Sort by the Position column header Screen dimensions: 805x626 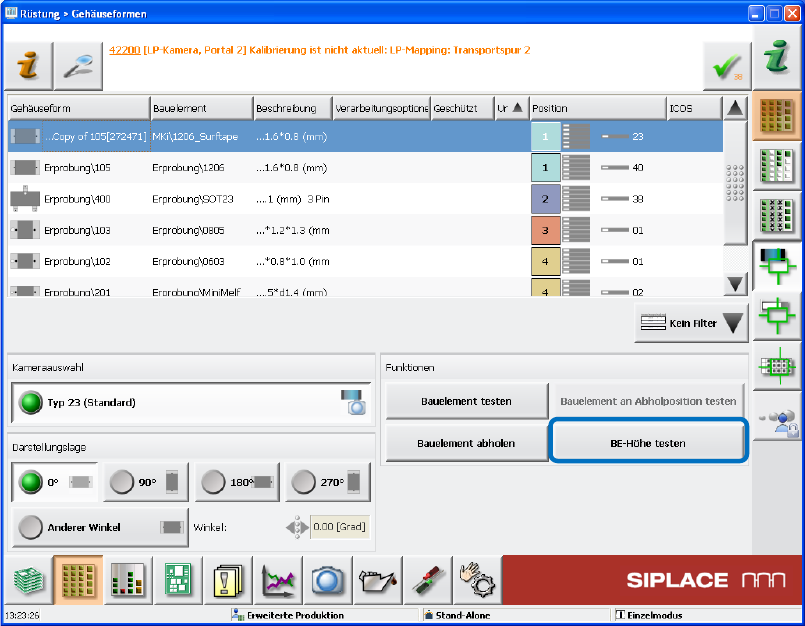597,108
